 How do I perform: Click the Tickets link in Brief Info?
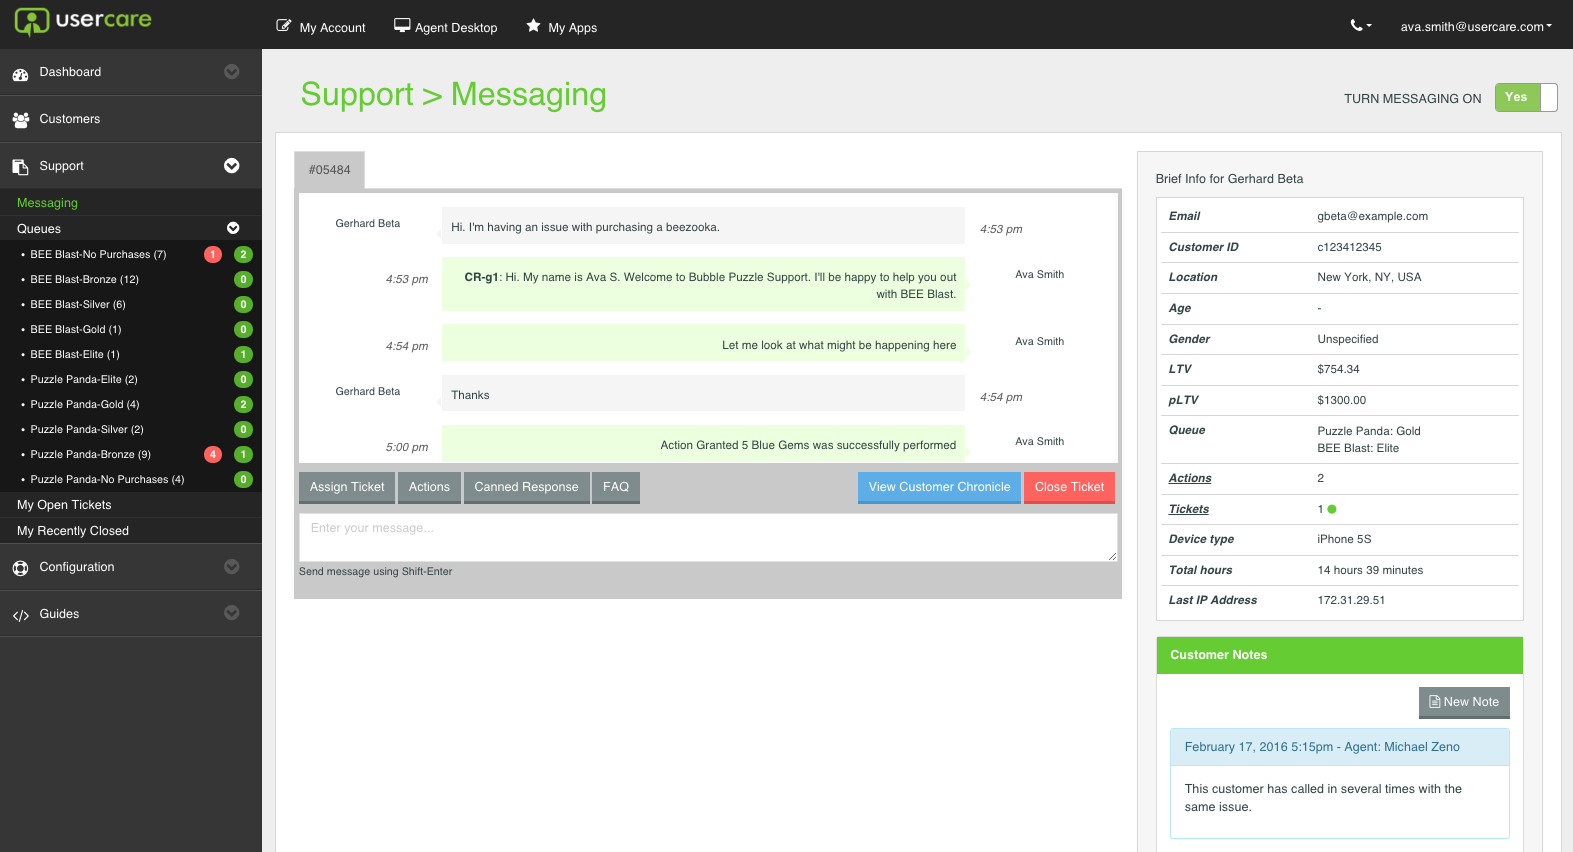click(x=1189, y=509)
